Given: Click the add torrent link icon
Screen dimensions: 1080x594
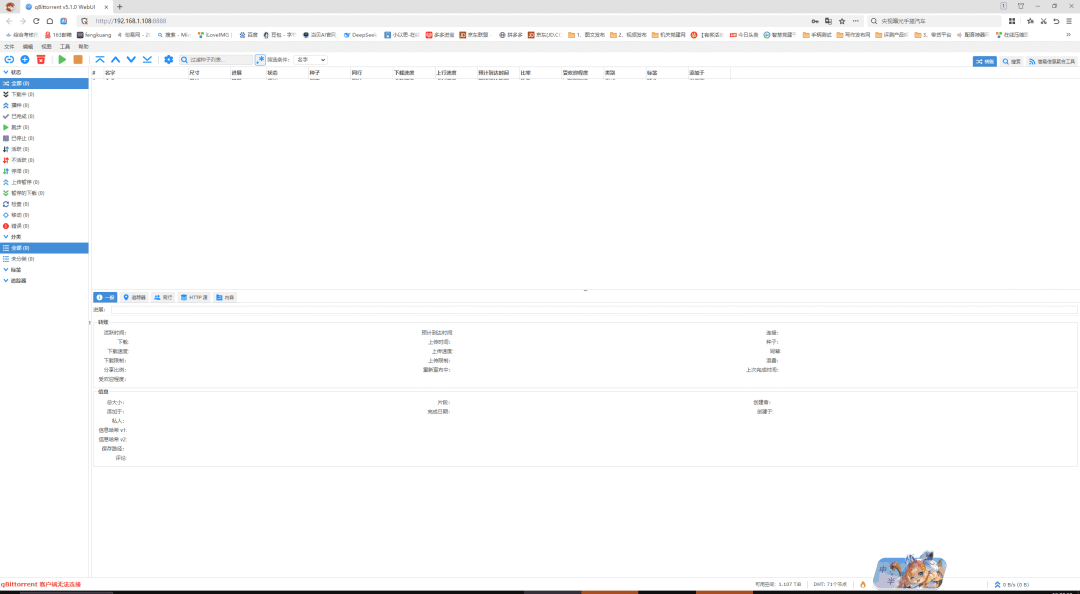Looking at the screenshot, I should click(9, 60).
